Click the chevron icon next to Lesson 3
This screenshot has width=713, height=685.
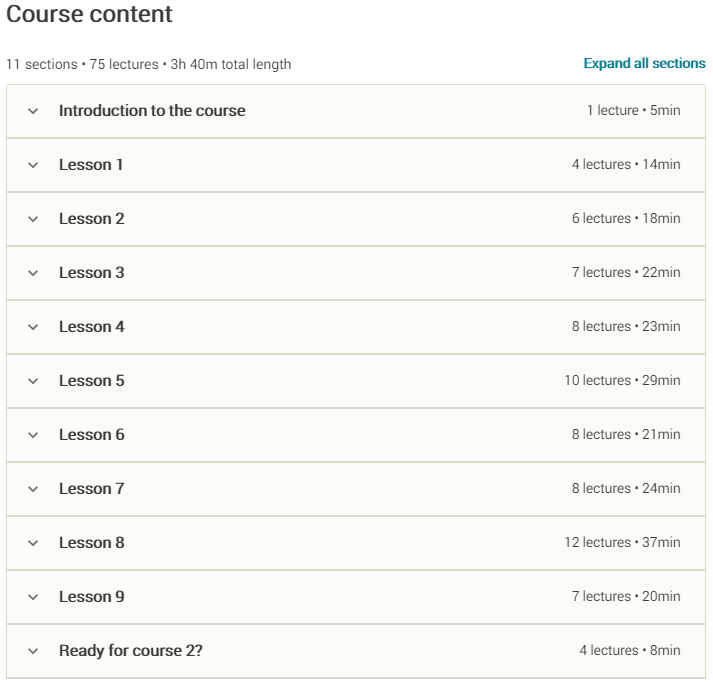[33, 273]
